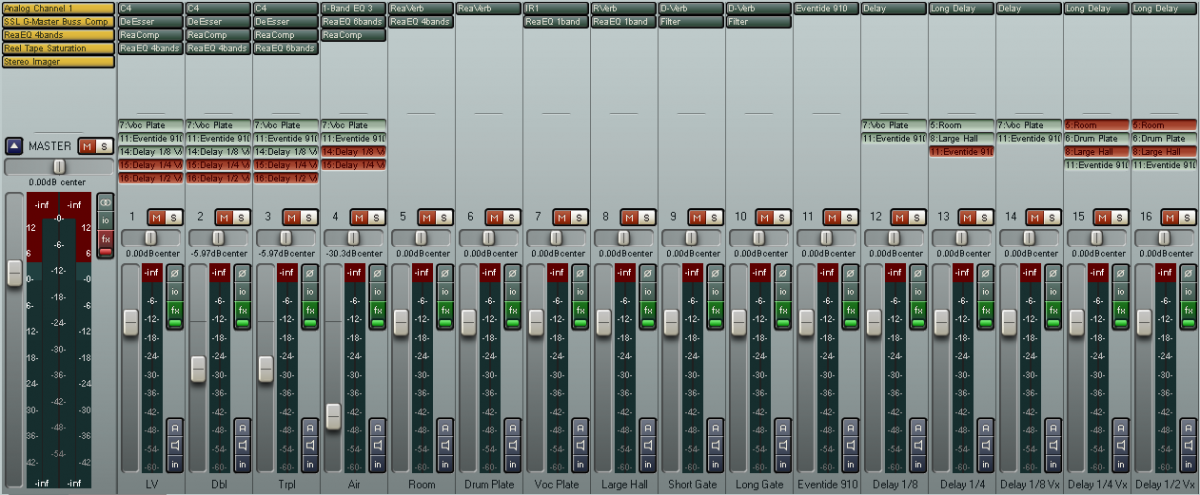
Task: Open automation mode menu on Air track
Action: [x=376, y=427]
